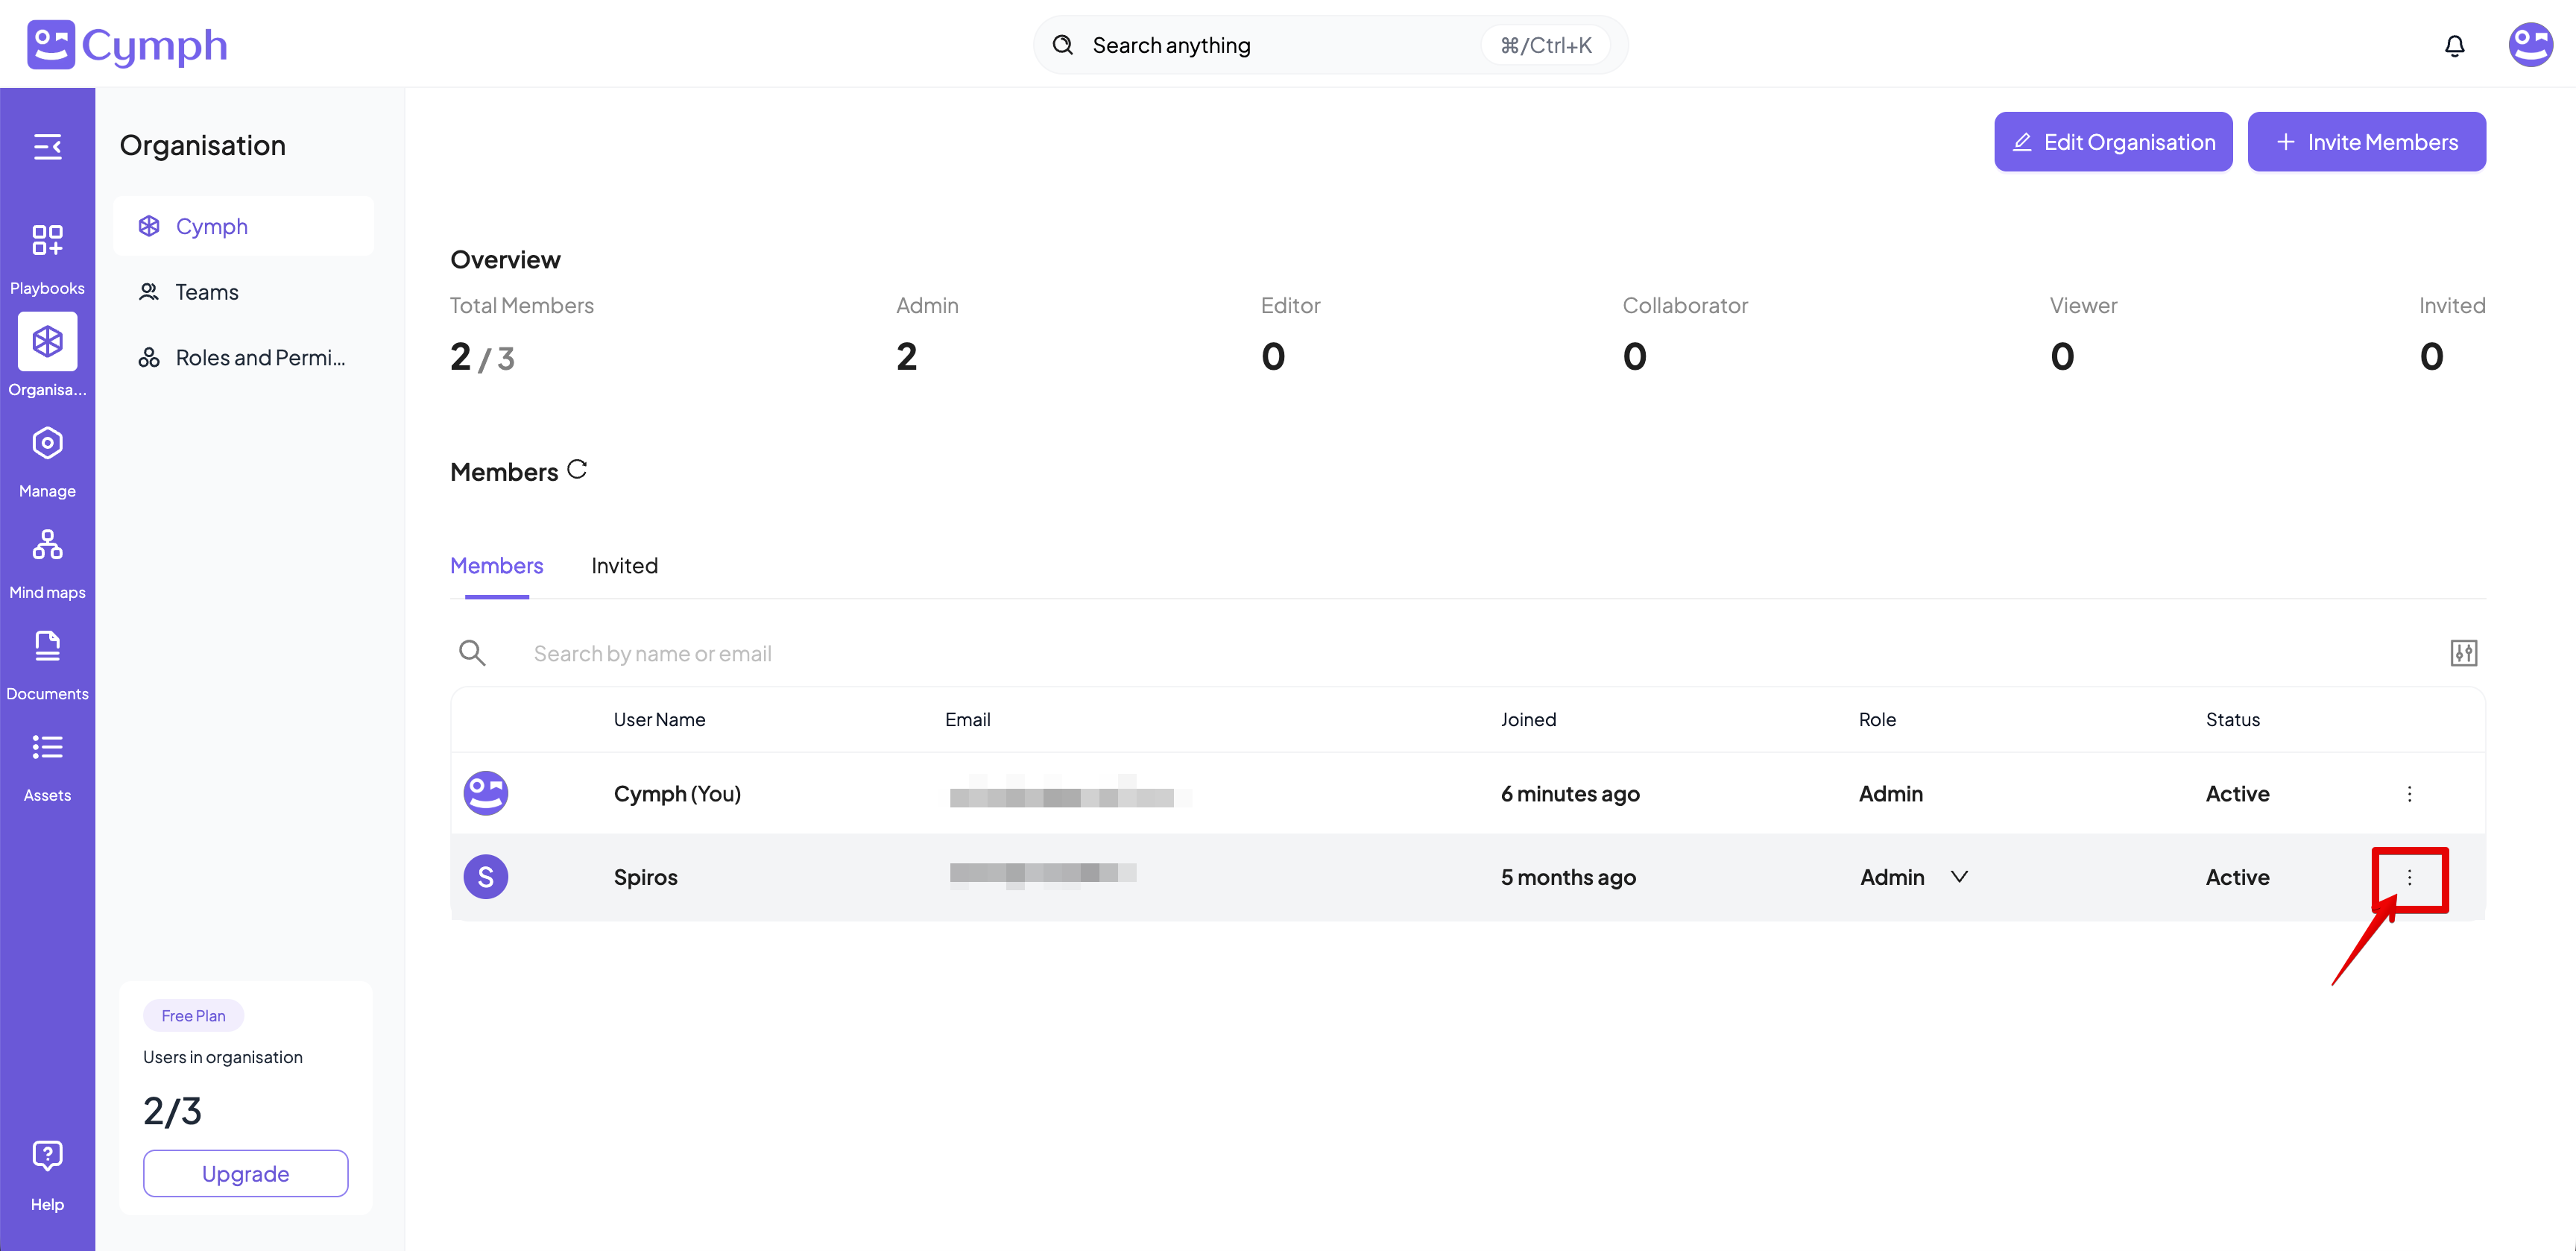Open three-dot menu for Cymph (You)
This screenshot has height=1251, width=2576.
[x=2409, y=793]
